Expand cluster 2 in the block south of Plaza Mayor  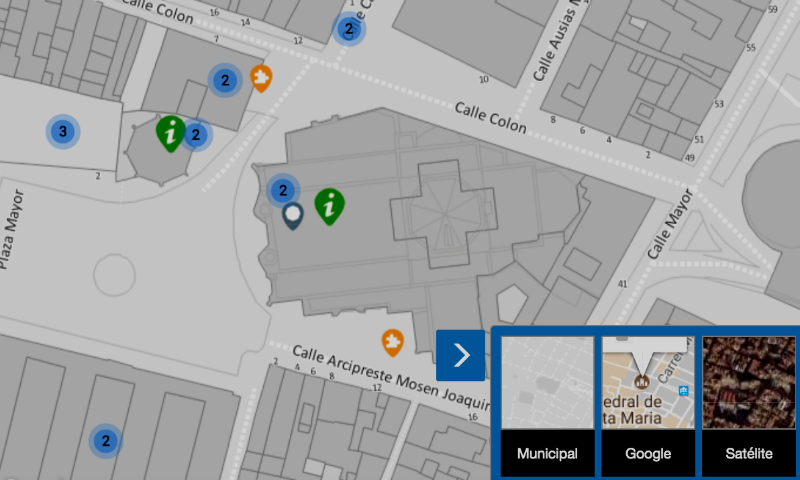(x=105, y=440)
